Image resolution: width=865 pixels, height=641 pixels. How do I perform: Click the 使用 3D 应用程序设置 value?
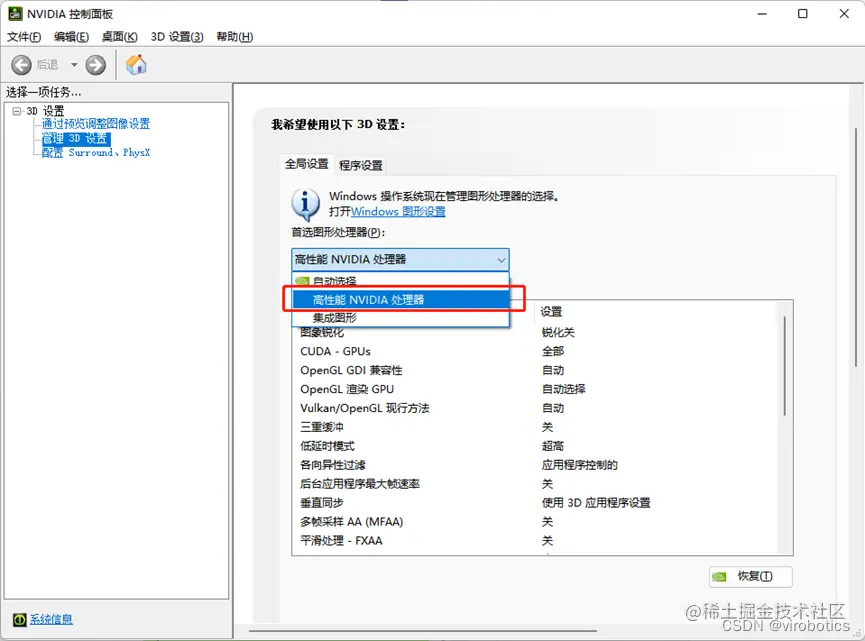point(596,503)
